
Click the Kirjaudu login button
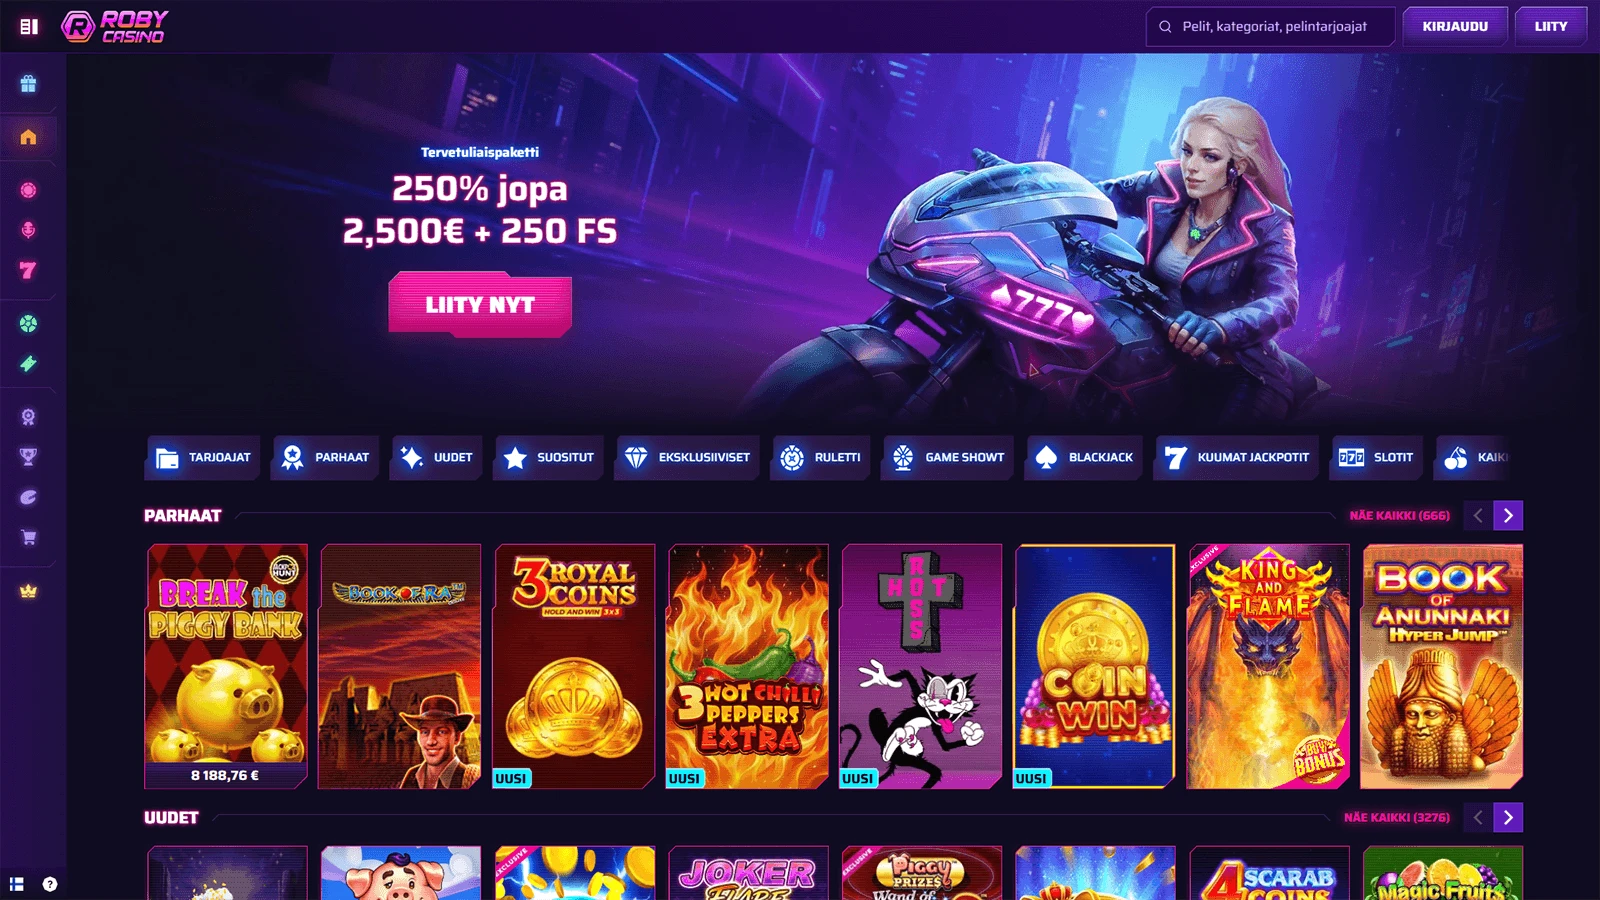click(x=1455, y=27)
